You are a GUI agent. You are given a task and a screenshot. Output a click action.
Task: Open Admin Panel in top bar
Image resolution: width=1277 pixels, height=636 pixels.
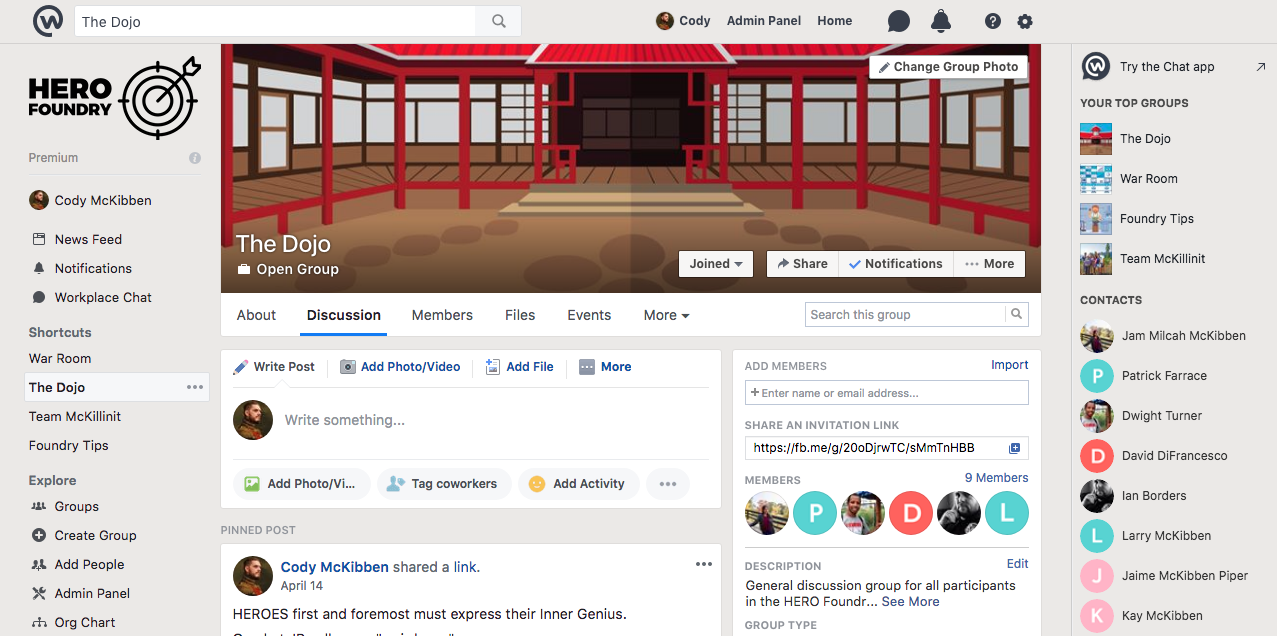764,21
